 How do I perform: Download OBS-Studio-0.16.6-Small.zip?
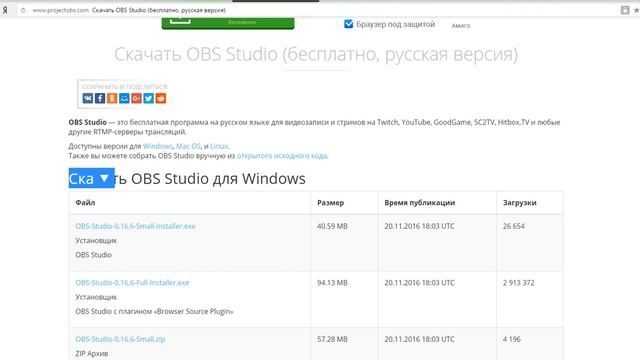click(x=120, y=339)
